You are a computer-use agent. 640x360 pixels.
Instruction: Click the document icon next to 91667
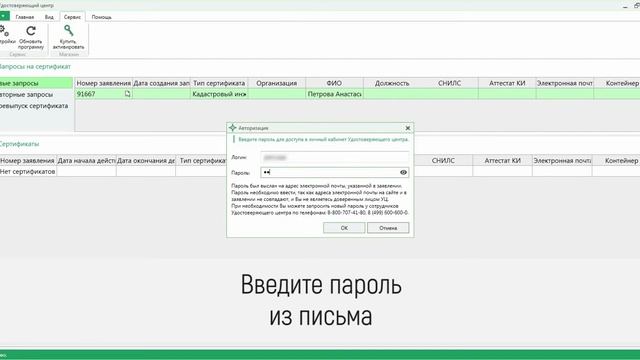[x=127, y=94]
